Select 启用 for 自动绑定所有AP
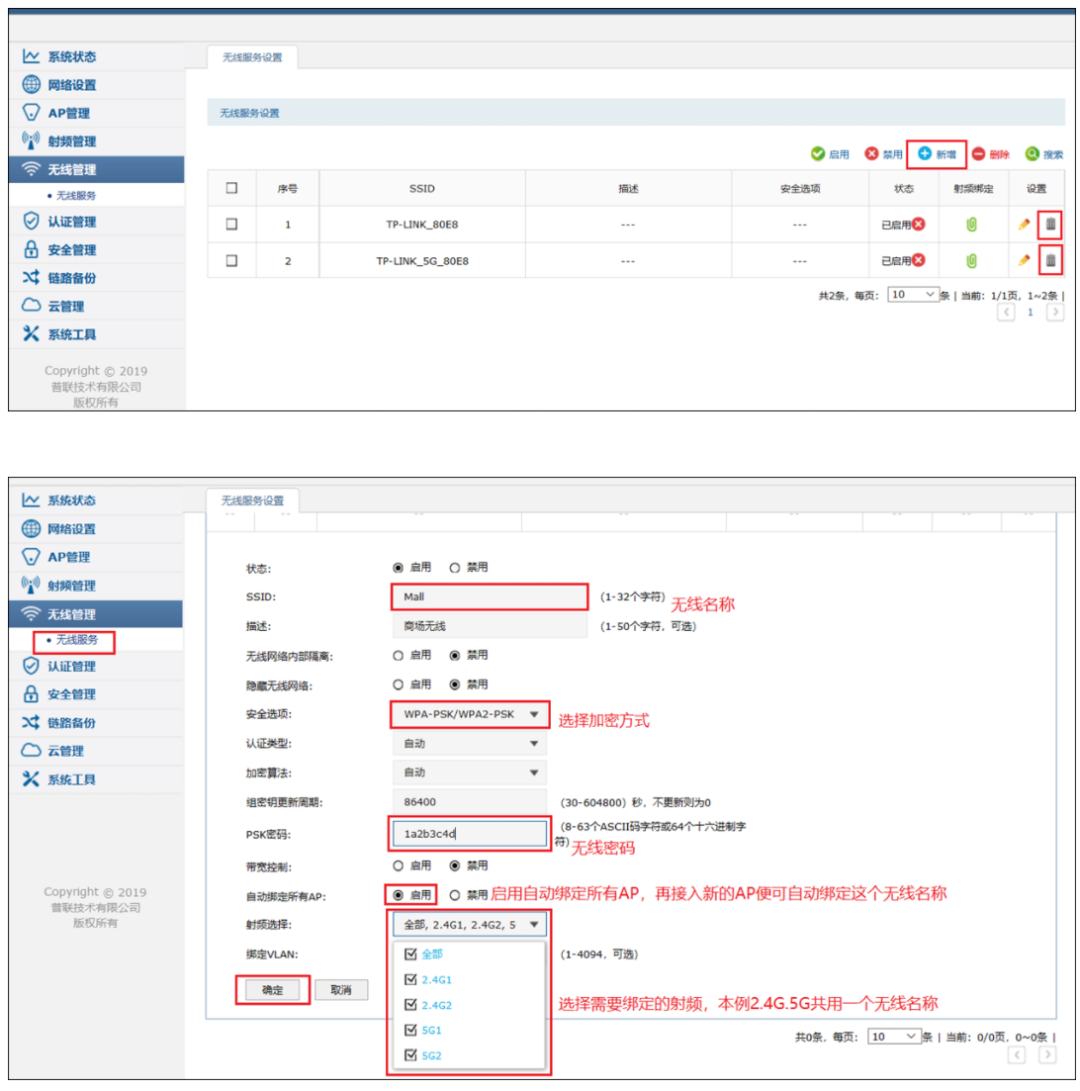 coord(399,895)
